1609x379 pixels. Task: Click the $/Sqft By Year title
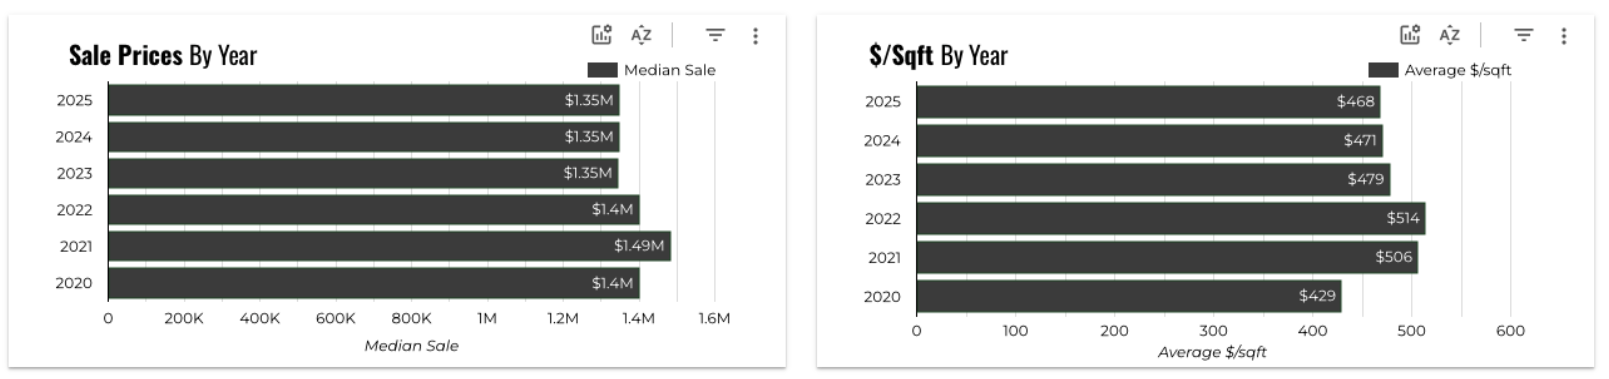[938, 55]
